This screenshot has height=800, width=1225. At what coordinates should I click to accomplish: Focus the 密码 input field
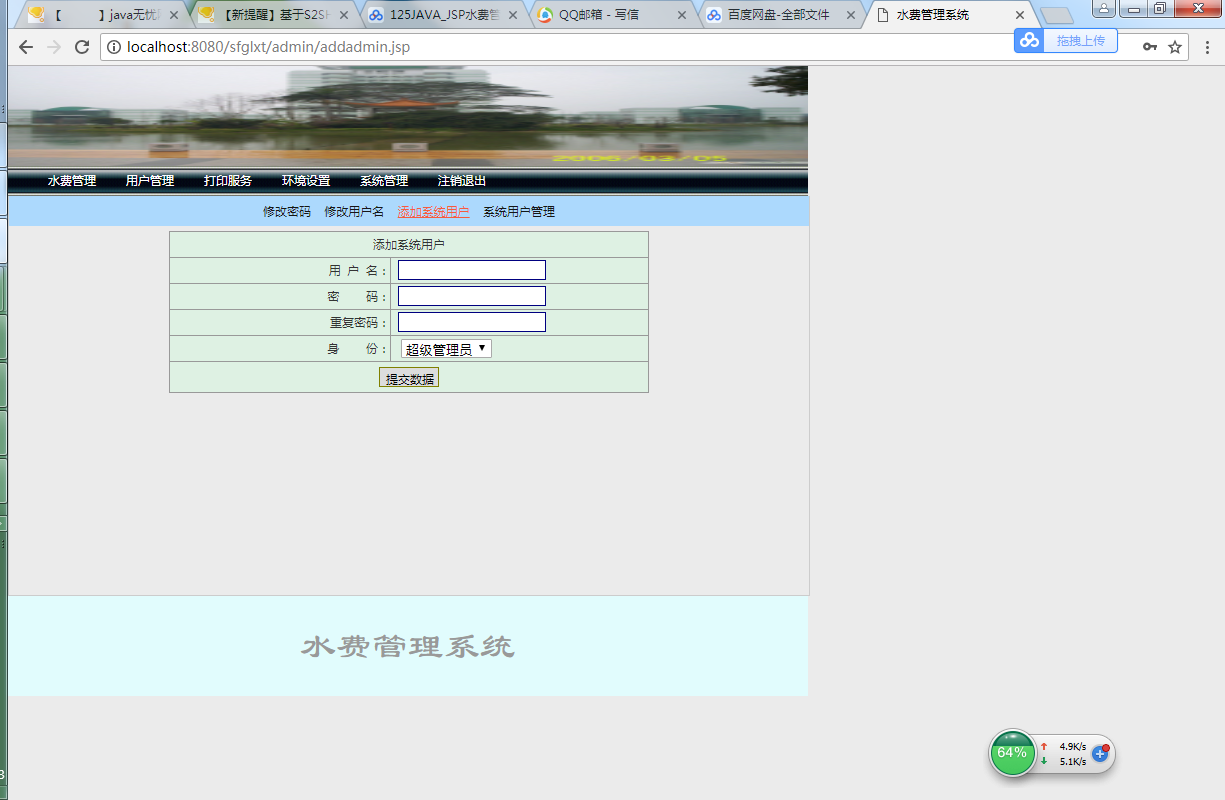tap(472, 296)
